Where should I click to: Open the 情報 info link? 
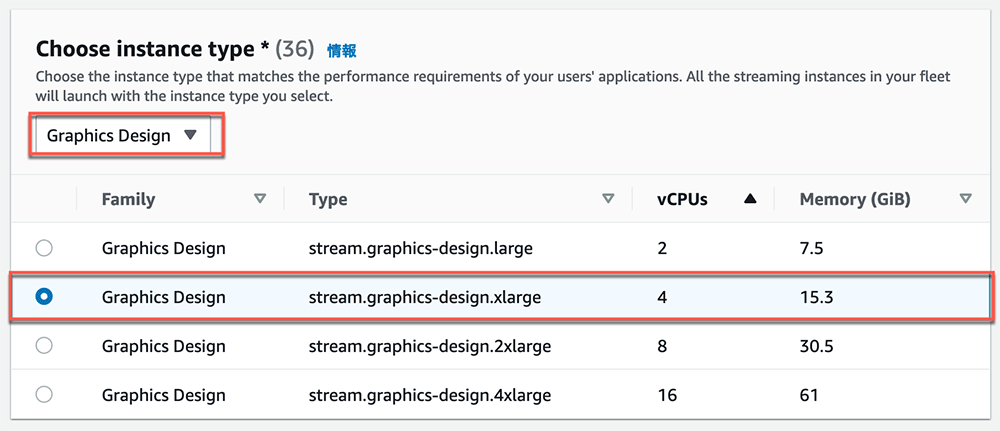342,50
